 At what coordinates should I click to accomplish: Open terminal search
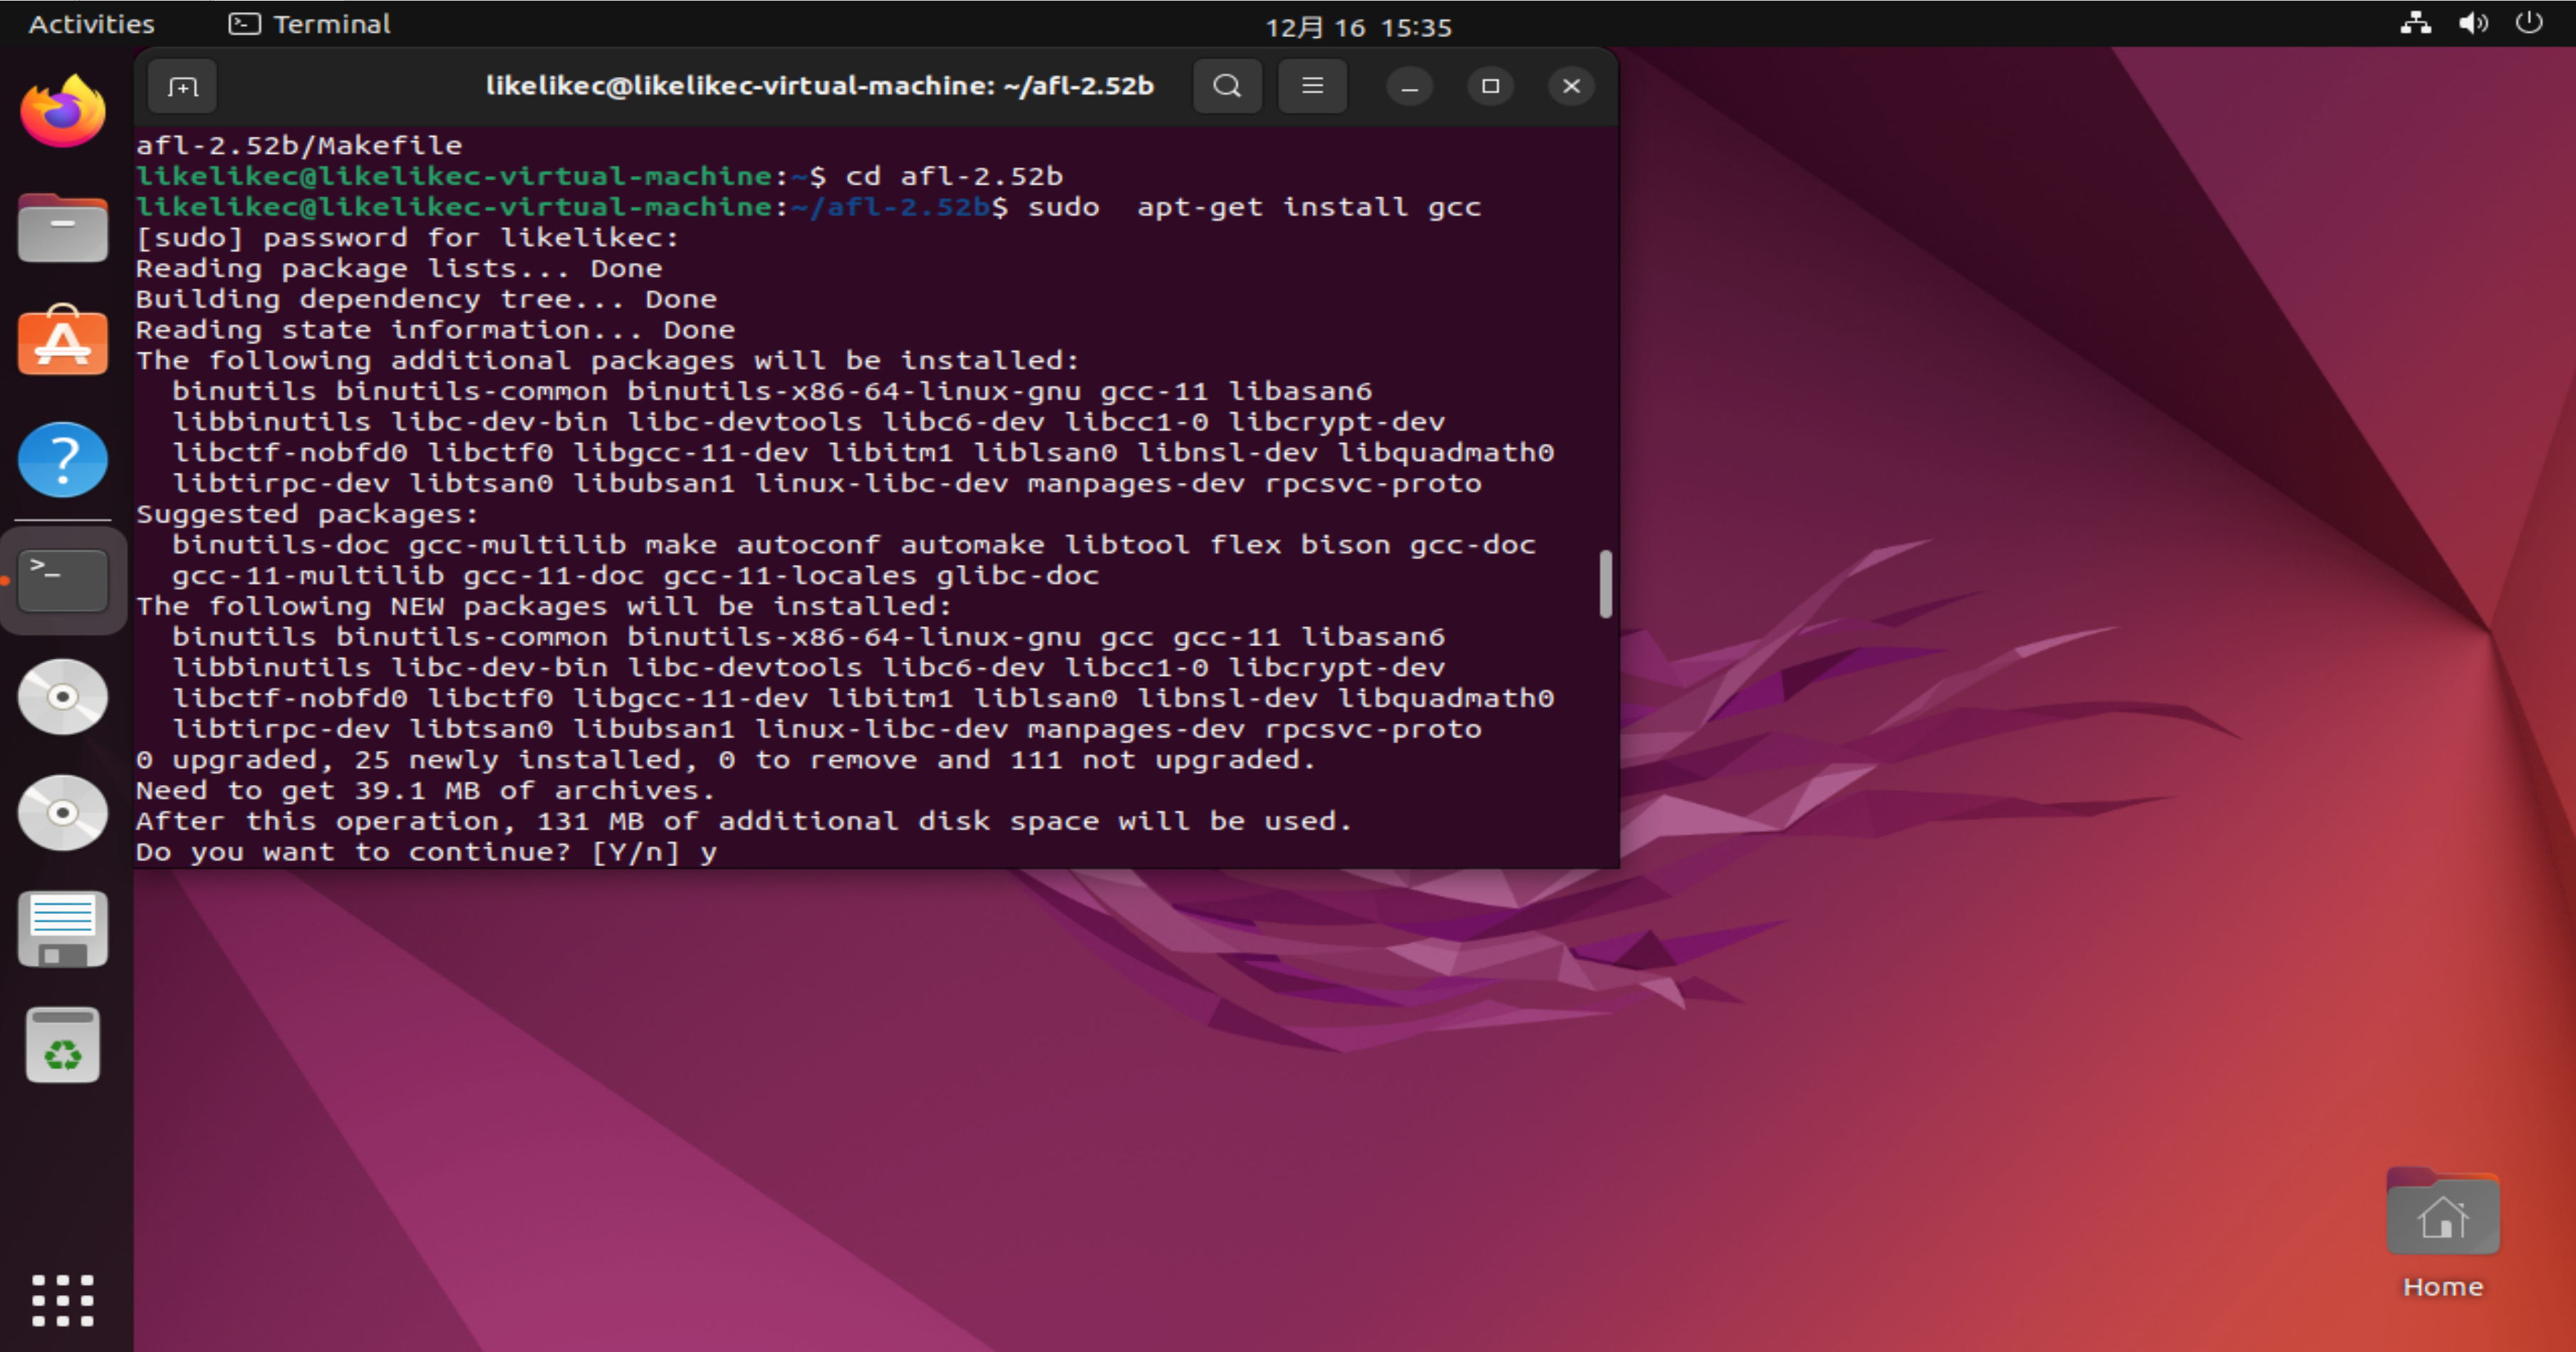[1227, 87]
